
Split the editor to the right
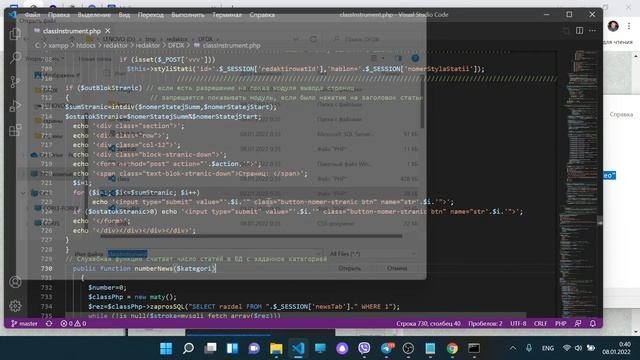pos(579,31)
